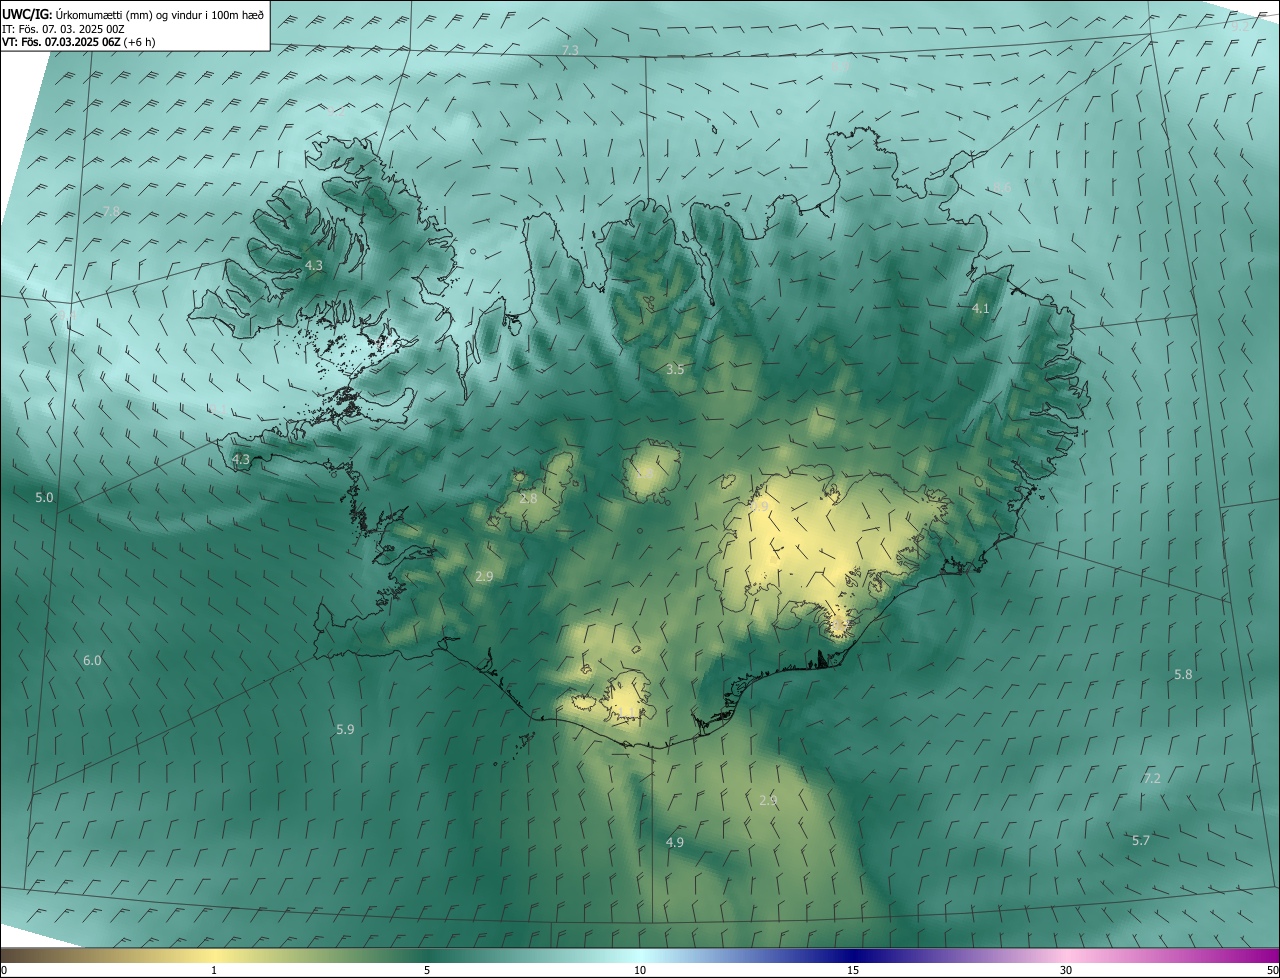Click the "VT: Fös. 07.03.2025 06Z (+6 h)" line
Viewport: 1280px width, 978px height.
pyautogui.click(x=78, y=42)
